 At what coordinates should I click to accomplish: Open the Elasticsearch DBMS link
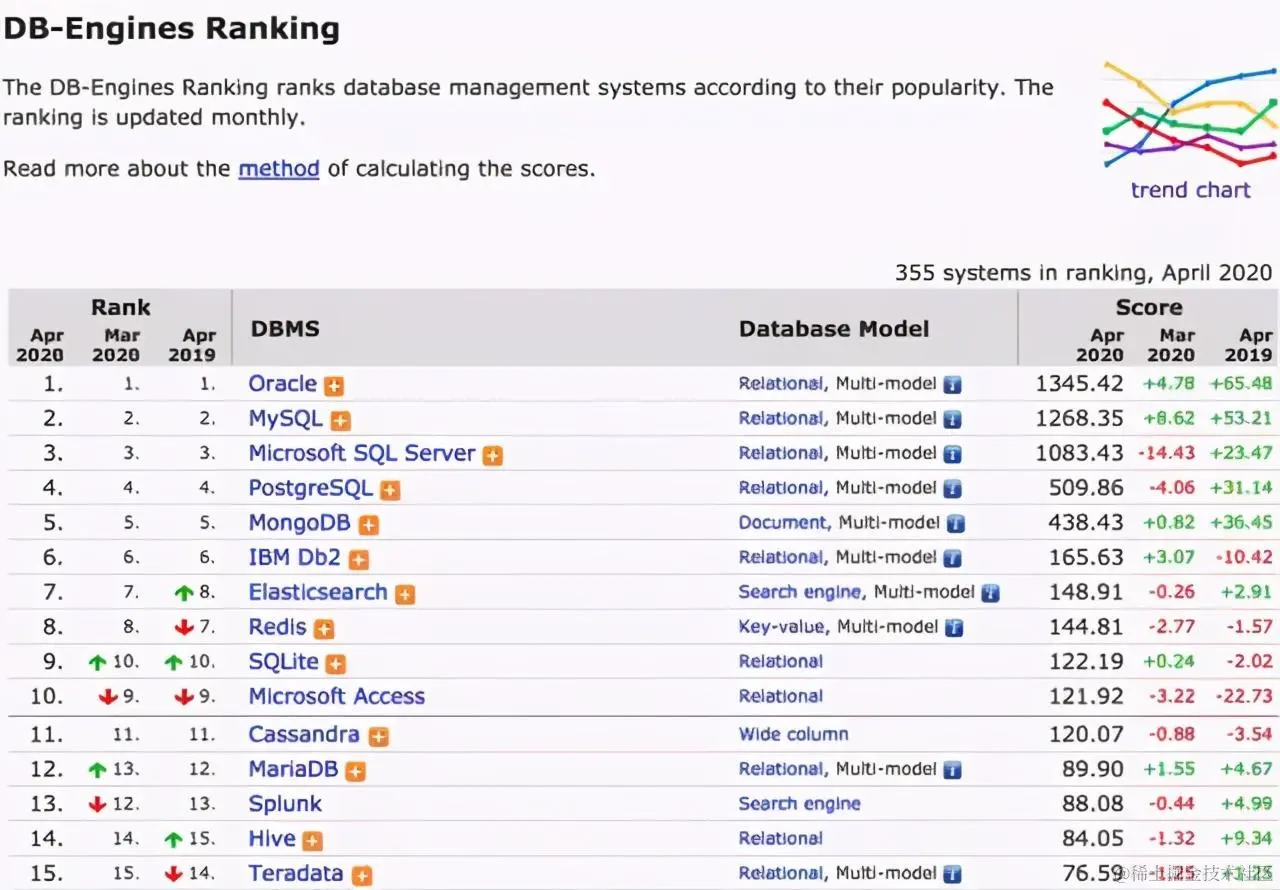(x=318, y=592)
